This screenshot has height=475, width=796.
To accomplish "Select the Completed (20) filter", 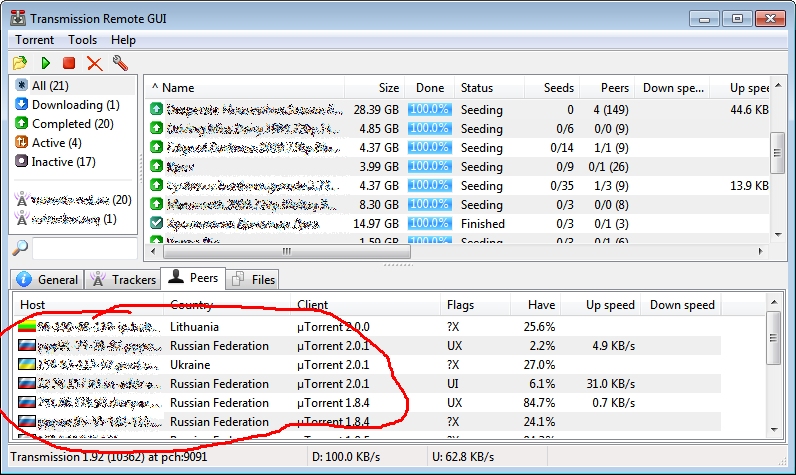I will coord(74,123).
